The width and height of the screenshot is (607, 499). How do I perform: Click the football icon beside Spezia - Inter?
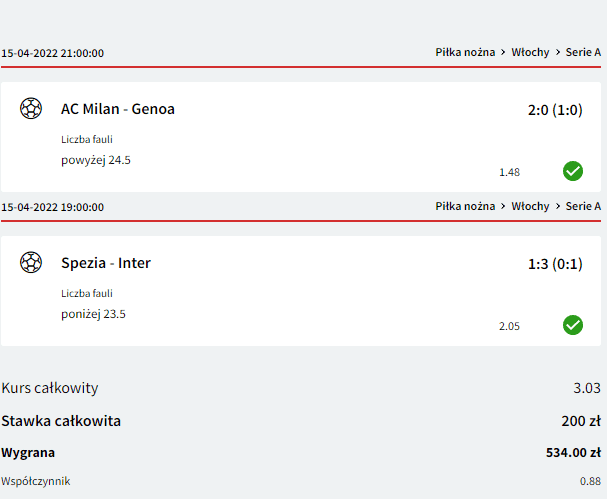31,262
